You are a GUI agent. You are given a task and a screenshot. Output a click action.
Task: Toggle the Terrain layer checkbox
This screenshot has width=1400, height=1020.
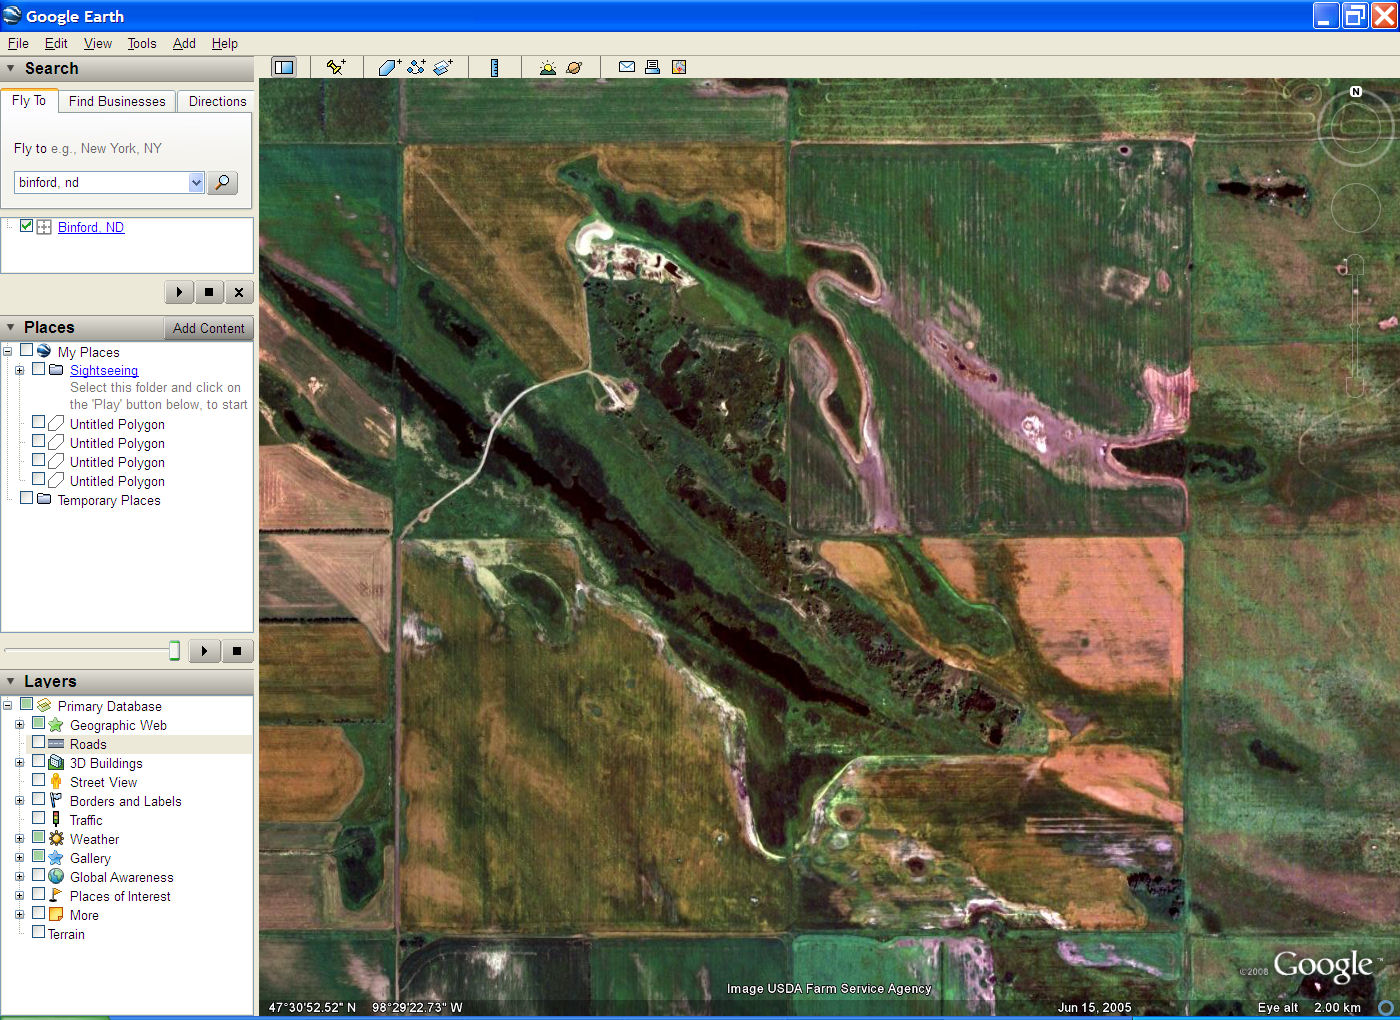point(38,933)
